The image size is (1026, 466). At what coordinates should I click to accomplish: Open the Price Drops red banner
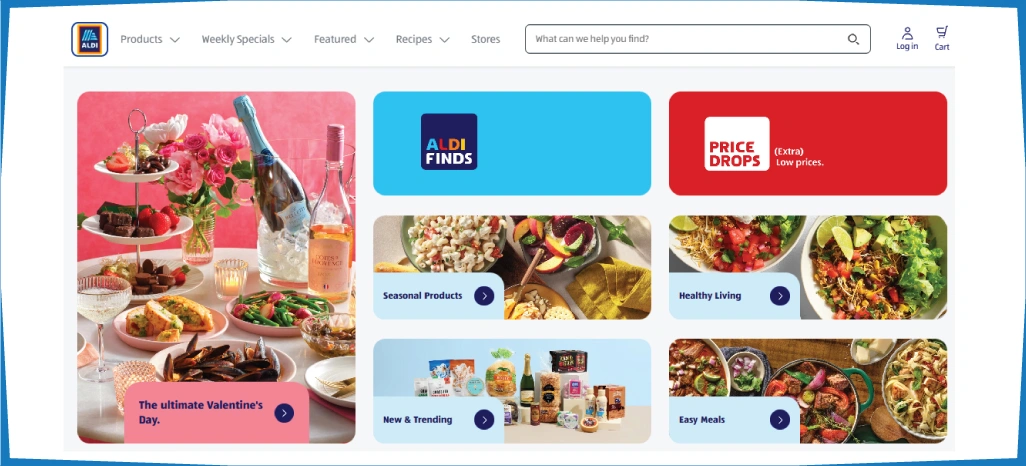[807, 143]
